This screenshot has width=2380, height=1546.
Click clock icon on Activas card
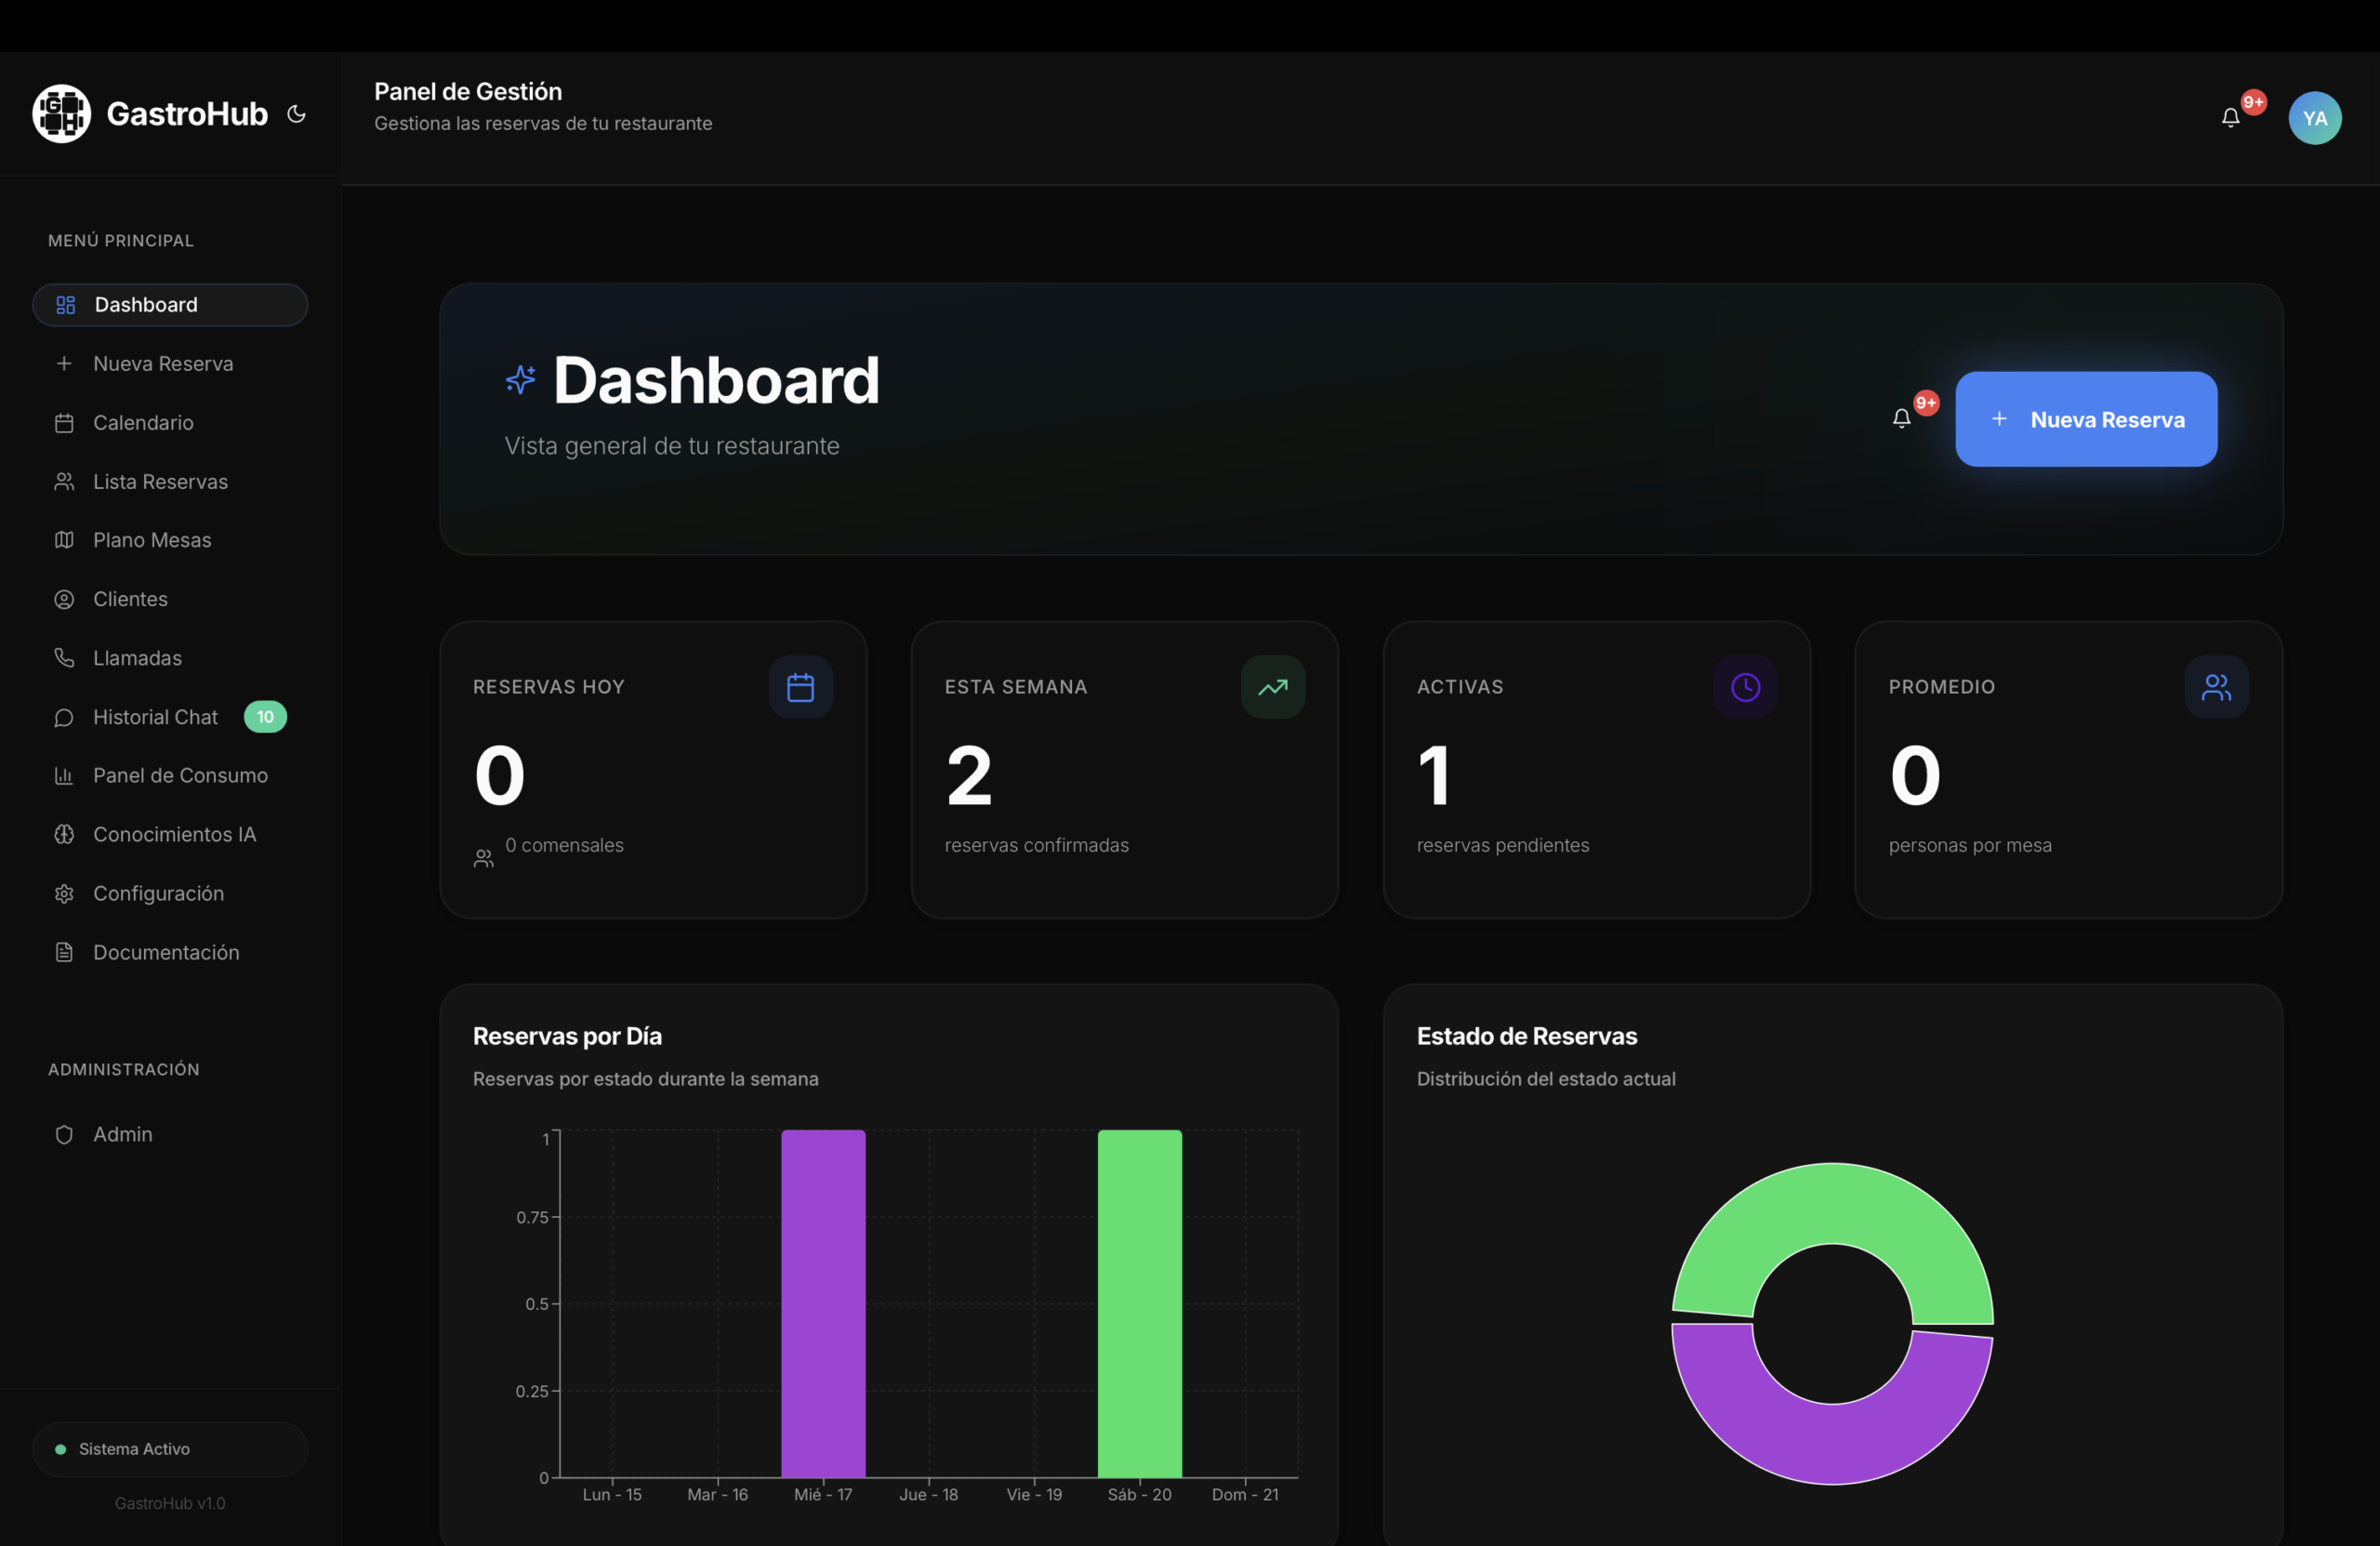[1744, 687]
